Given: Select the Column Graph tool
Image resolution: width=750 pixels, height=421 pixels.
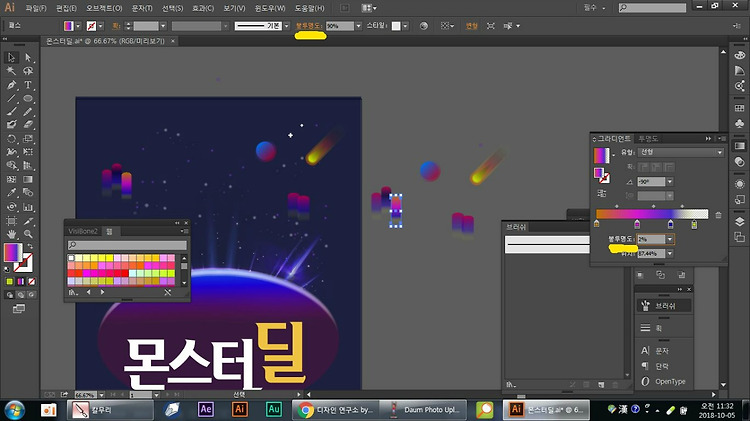Looking at the screenshot, I should click(28, 207).
